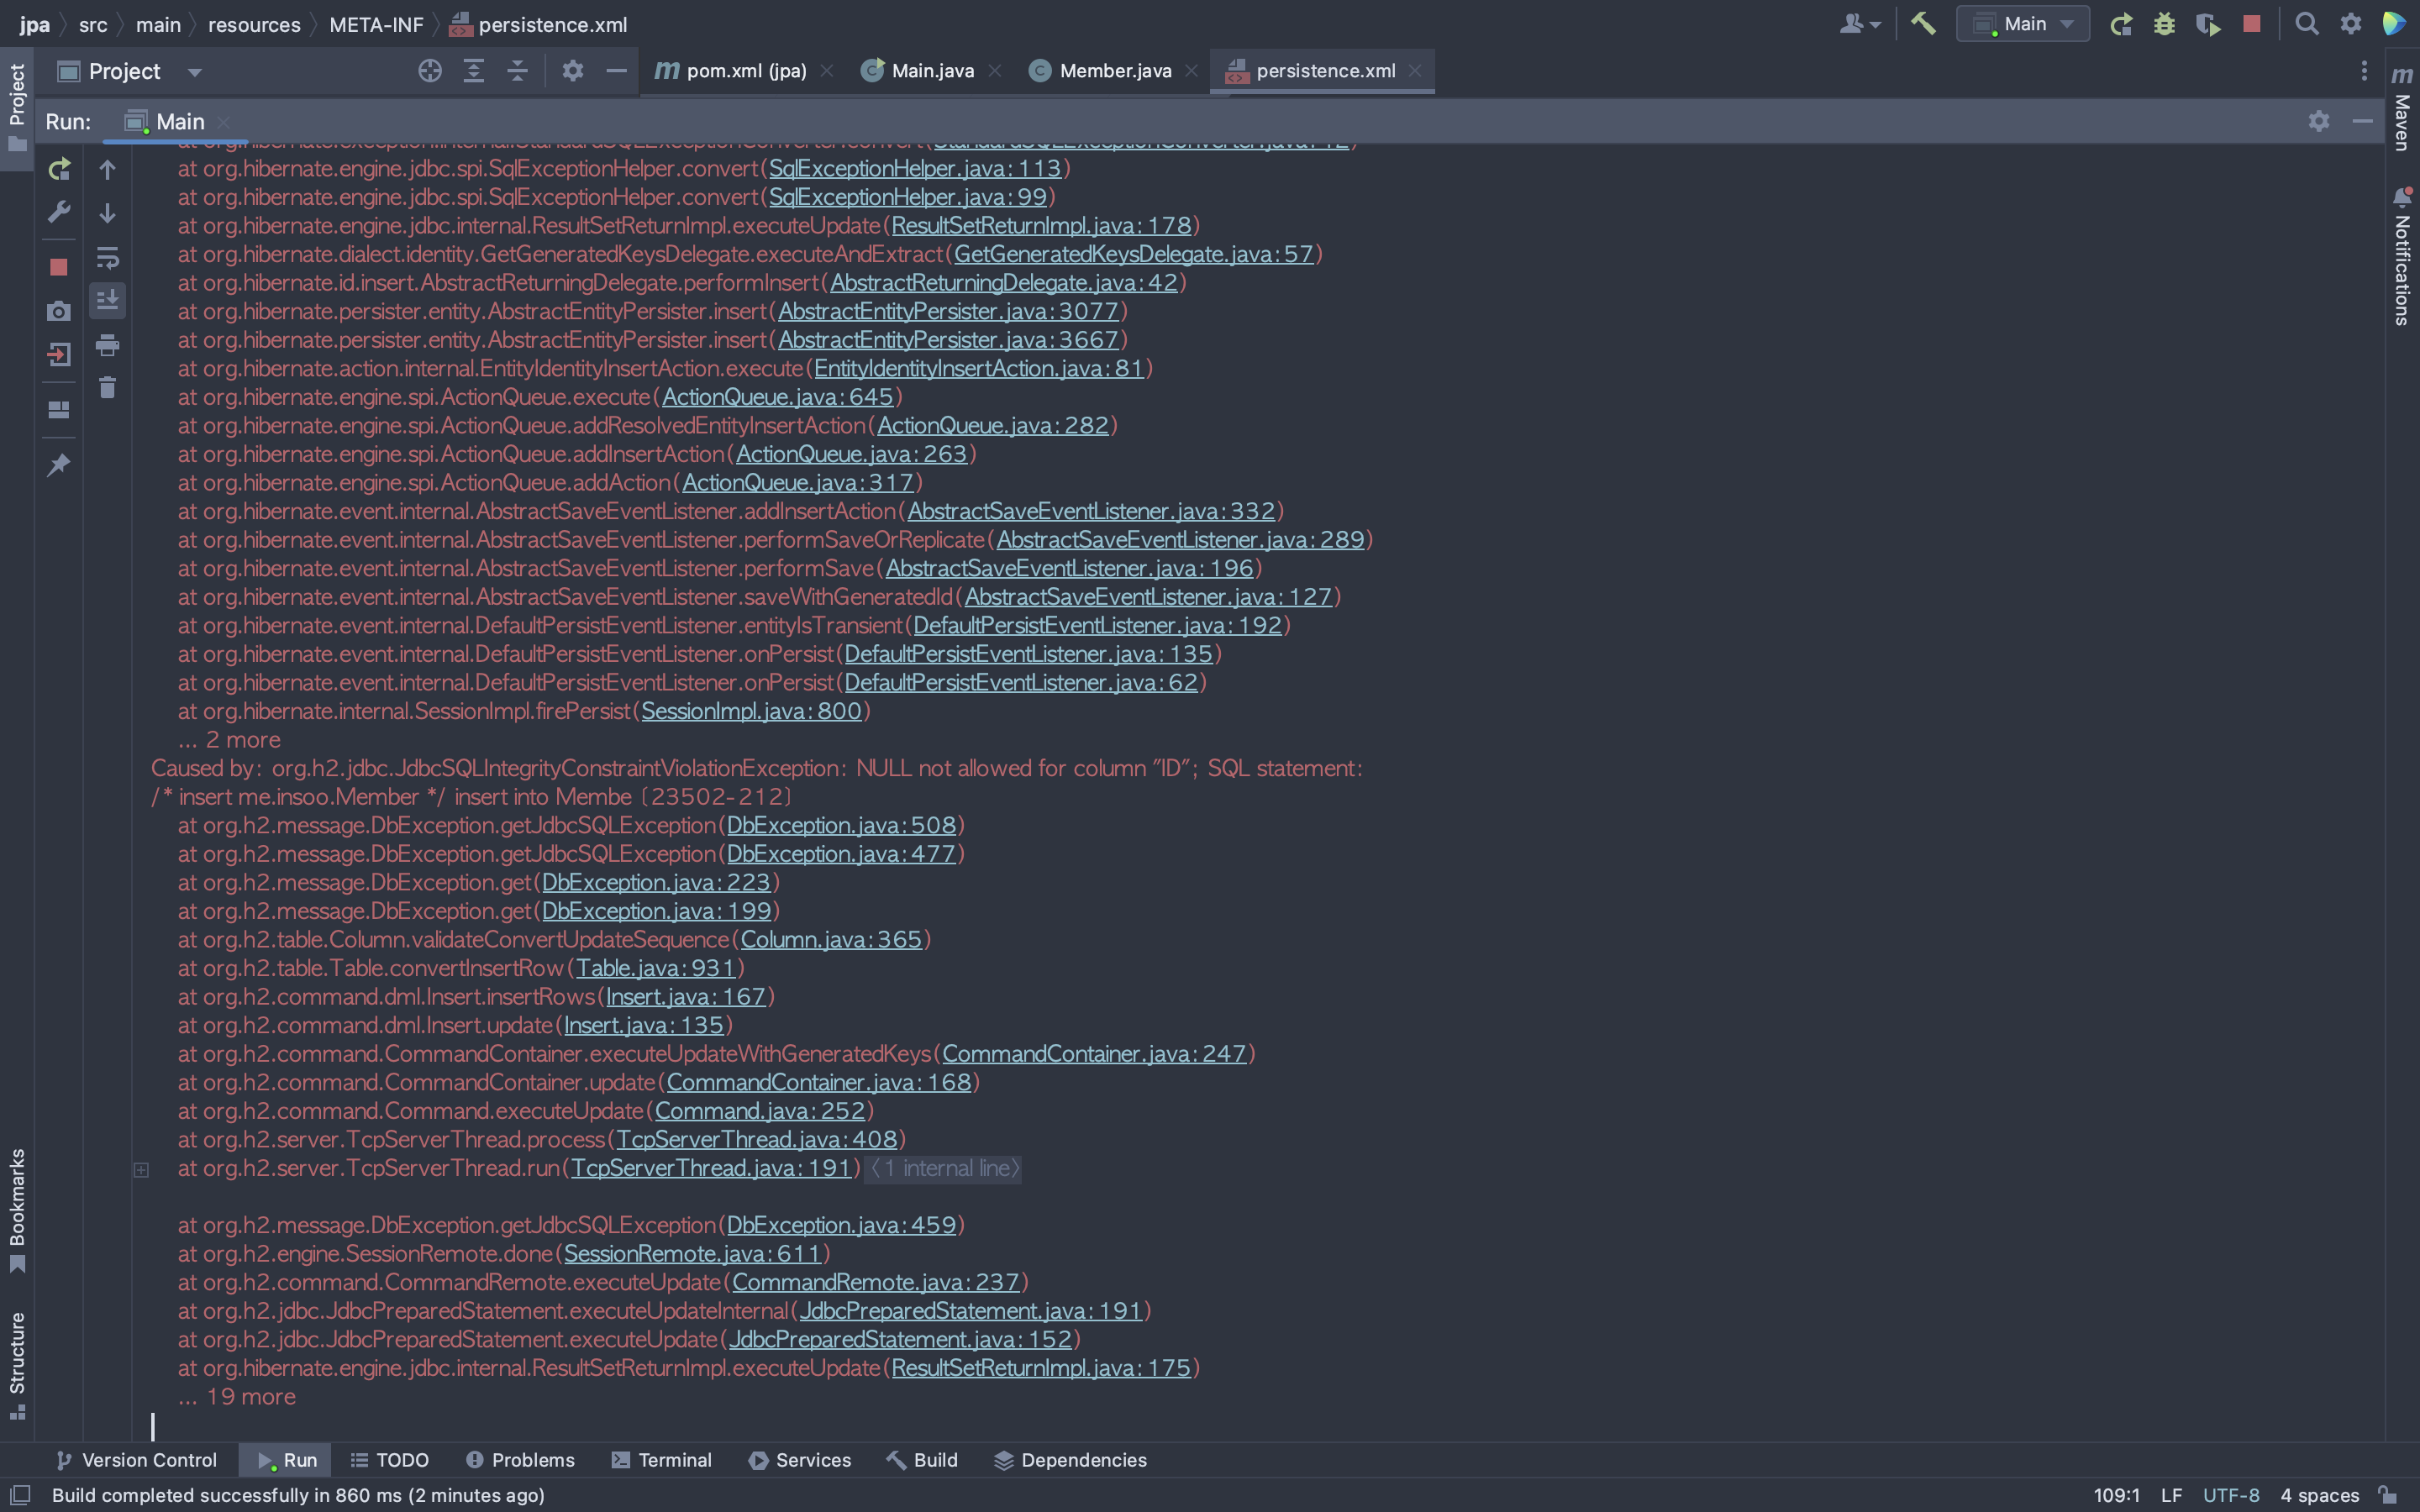Pin the Run tab with the pin icon
Viewport: 2420px width, 1512px height.
(59, 465)
